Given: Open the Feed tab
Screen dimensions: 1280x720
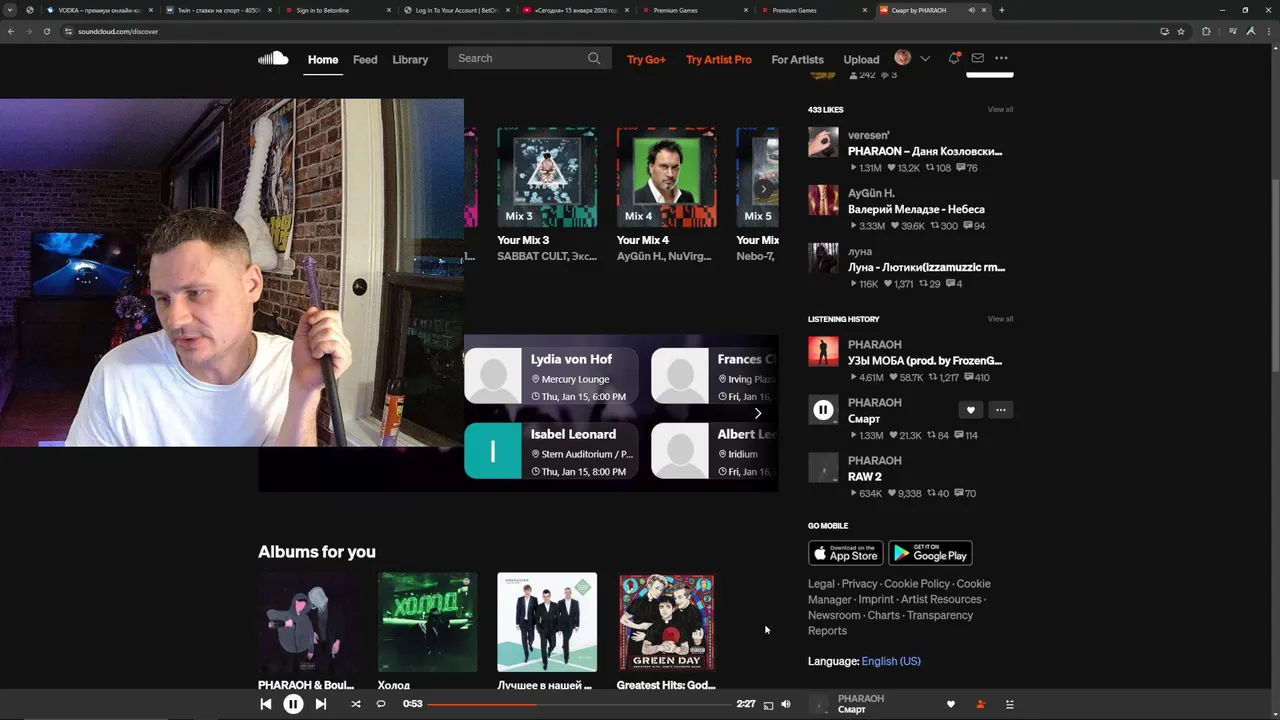Looking at the screenshot, I should pyautogui.click(x=365, y=59).
